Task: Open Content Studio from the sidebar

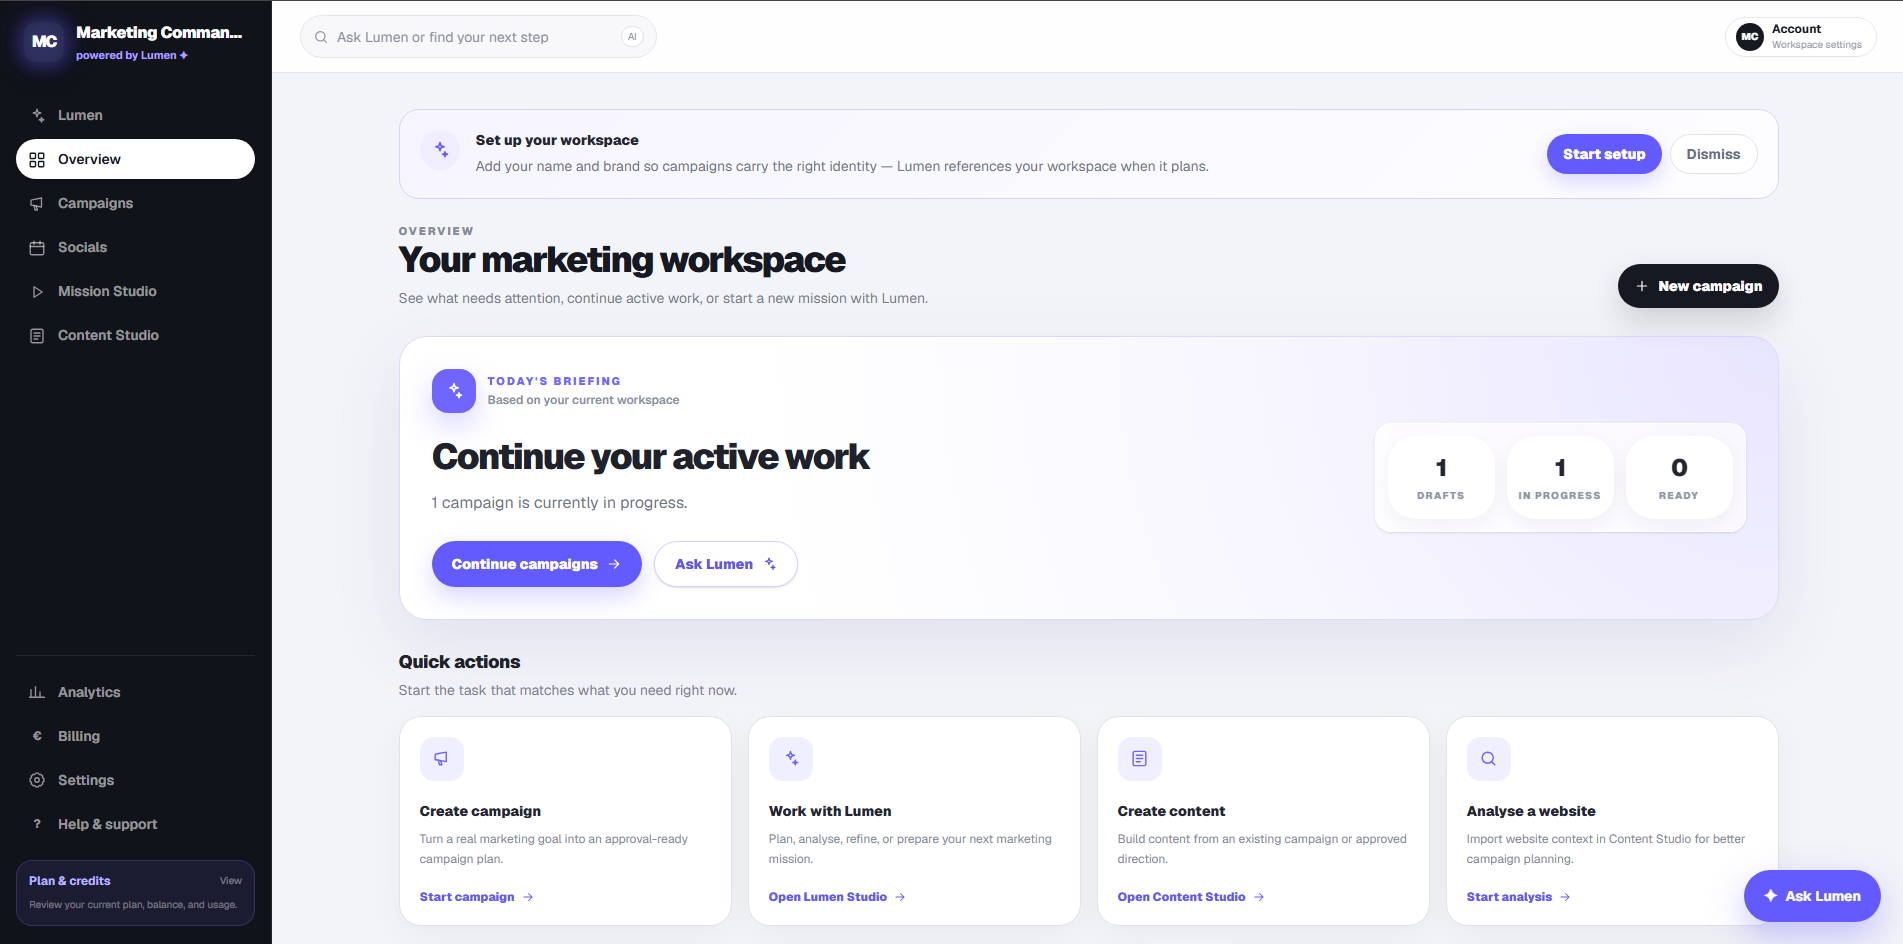Action: tap(136, 335)
